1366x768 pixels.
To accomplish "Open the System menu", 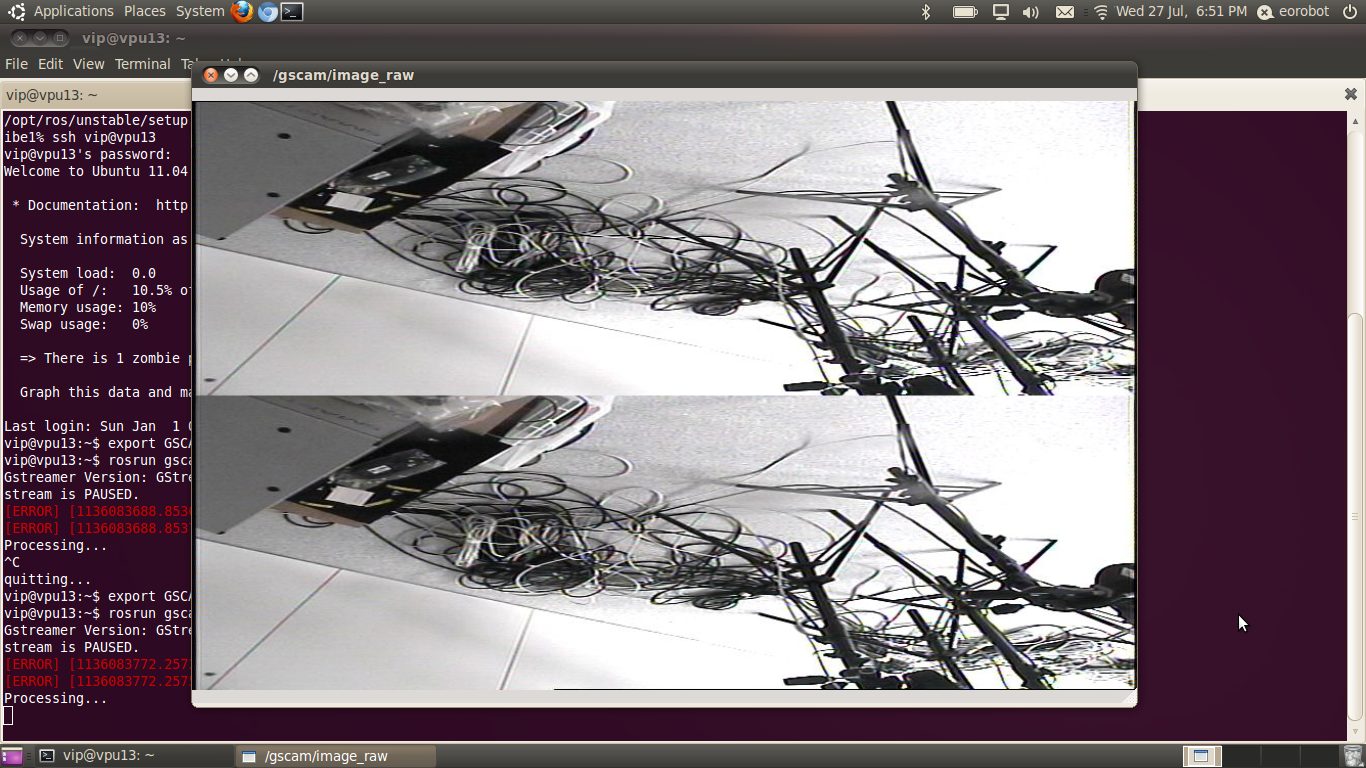I will pyautogui.click(x=198, y=11).
